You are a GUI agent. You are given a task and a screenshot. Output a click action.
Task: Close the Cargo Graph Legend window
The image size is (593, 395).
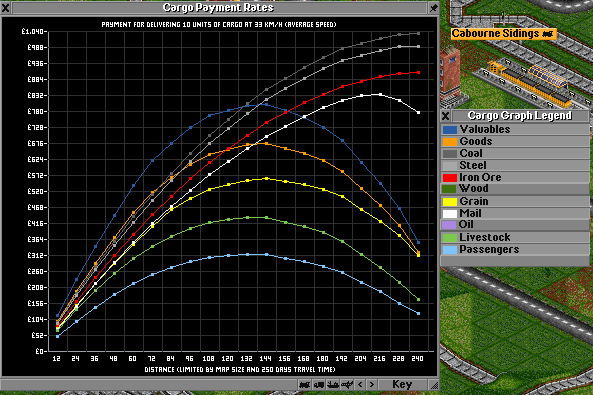pos(446,116)
